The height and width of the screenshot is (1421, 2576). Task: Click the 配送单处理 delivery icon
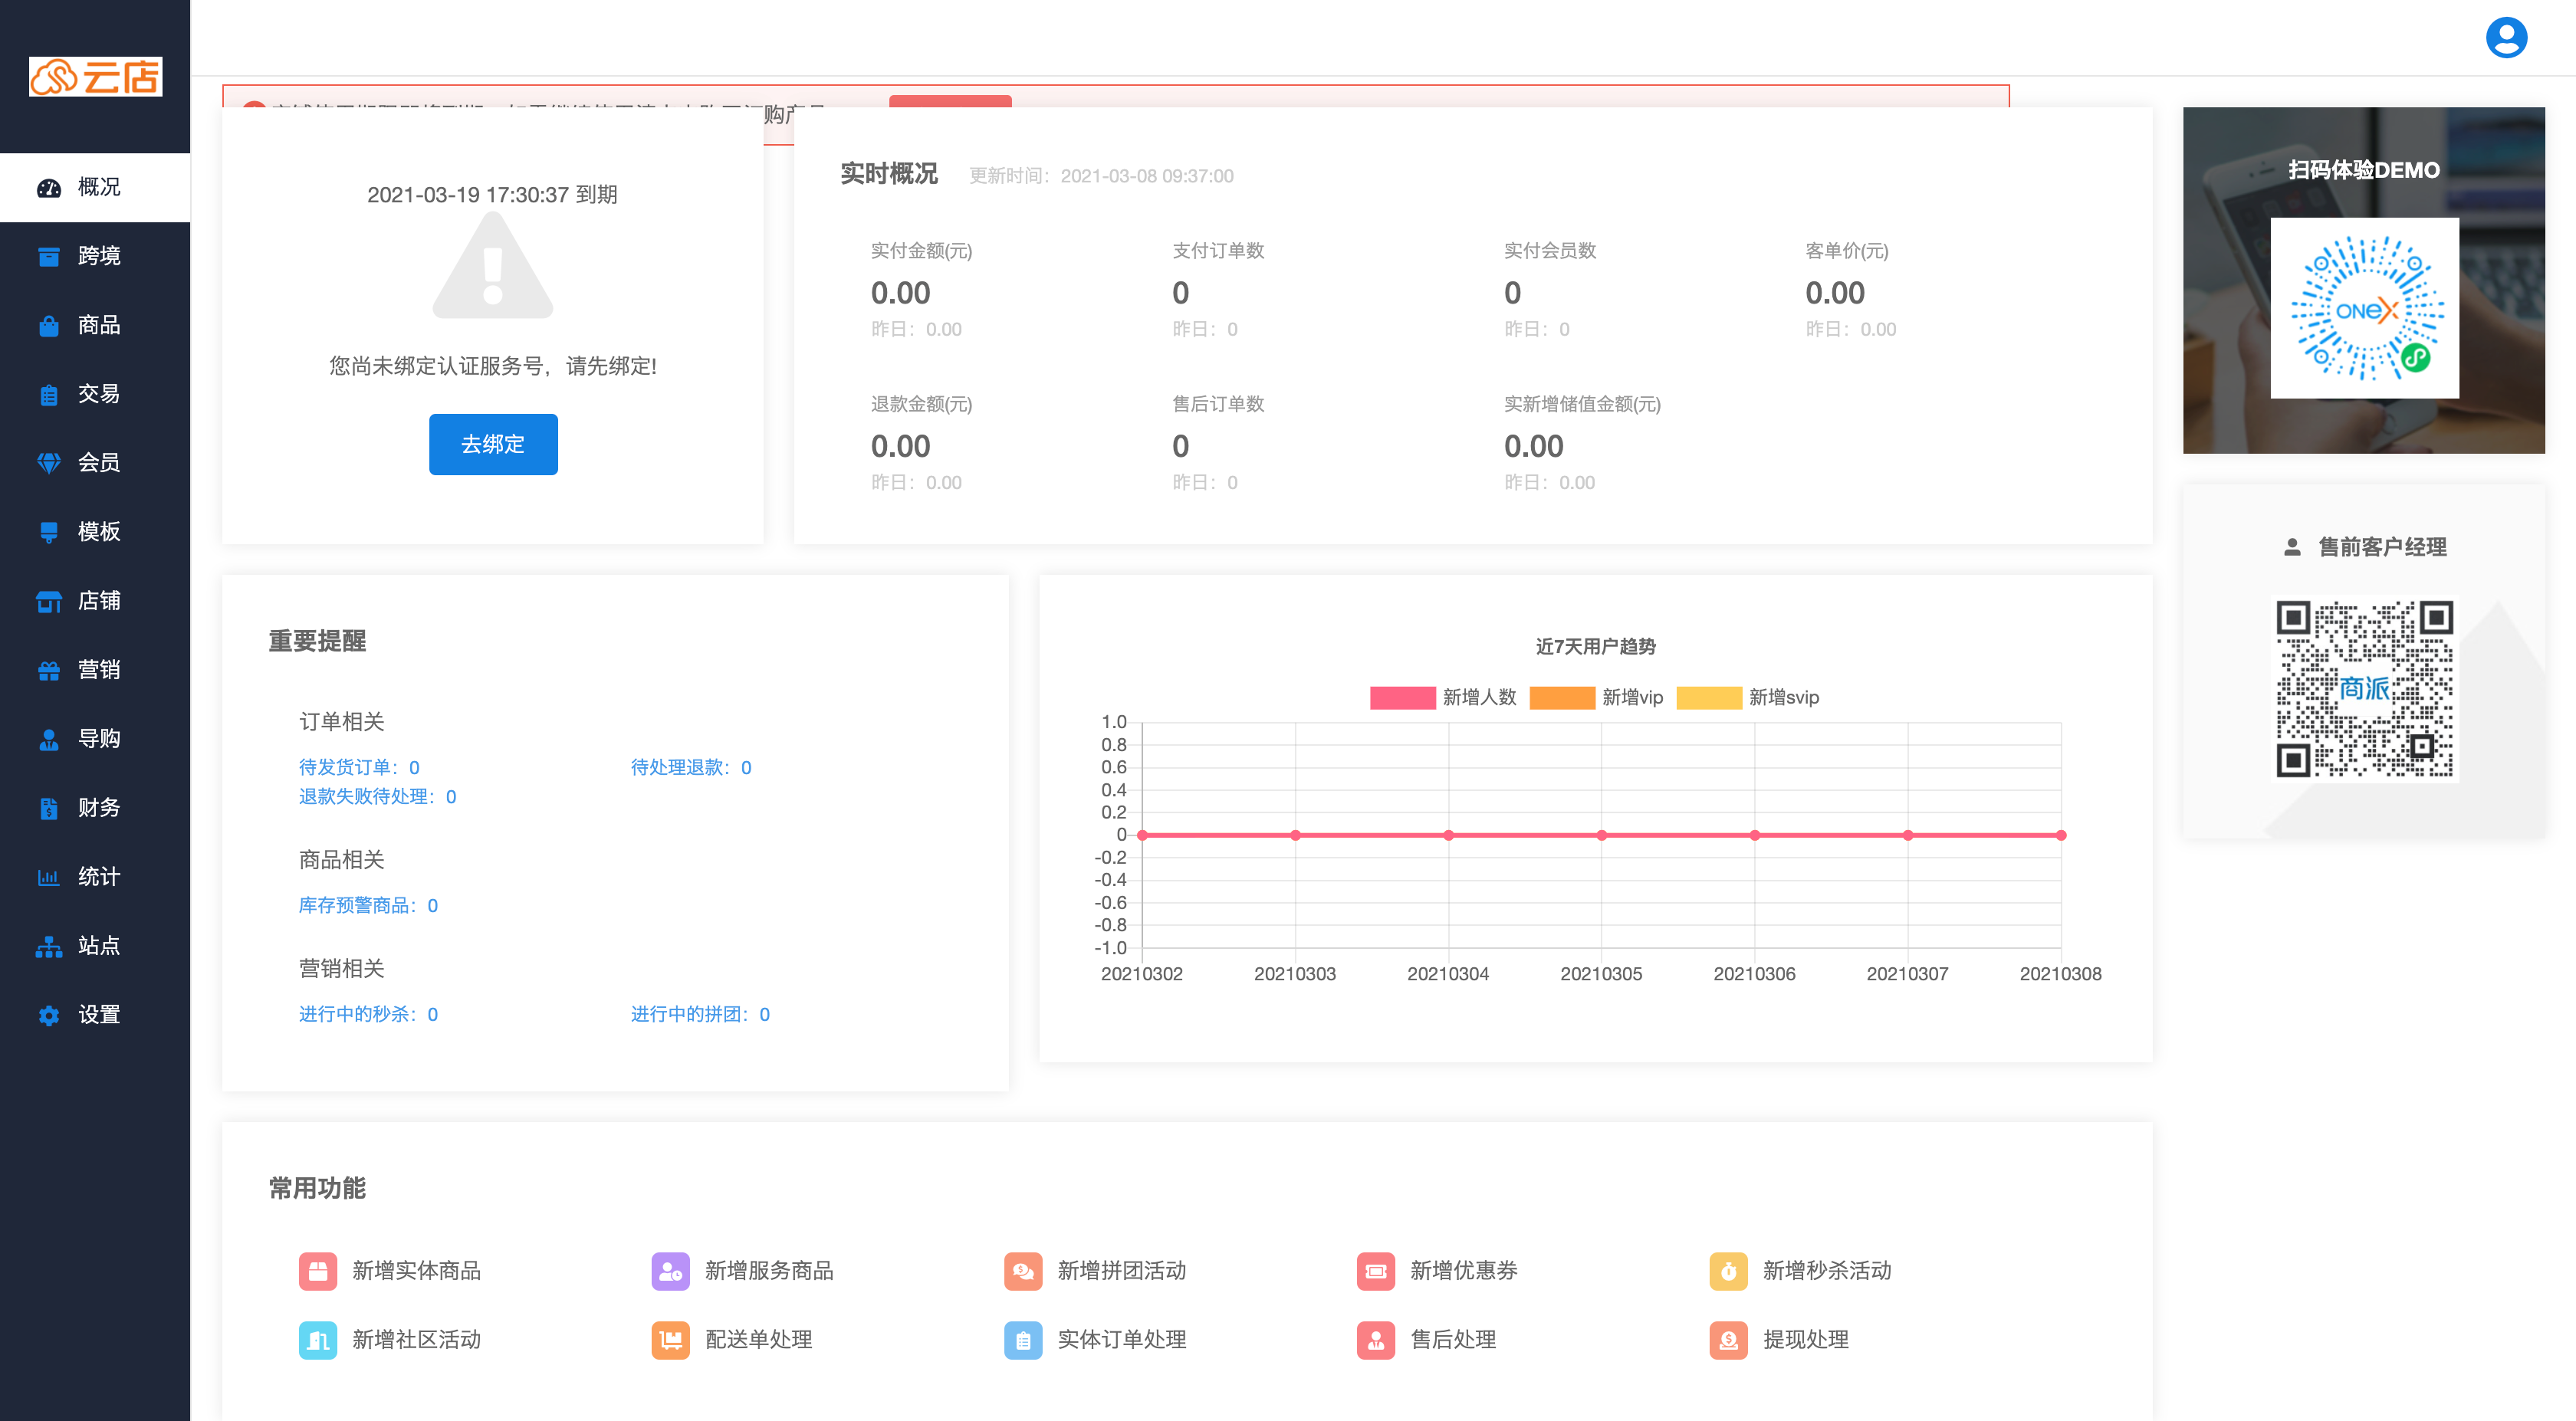[x=670, y=1340]
